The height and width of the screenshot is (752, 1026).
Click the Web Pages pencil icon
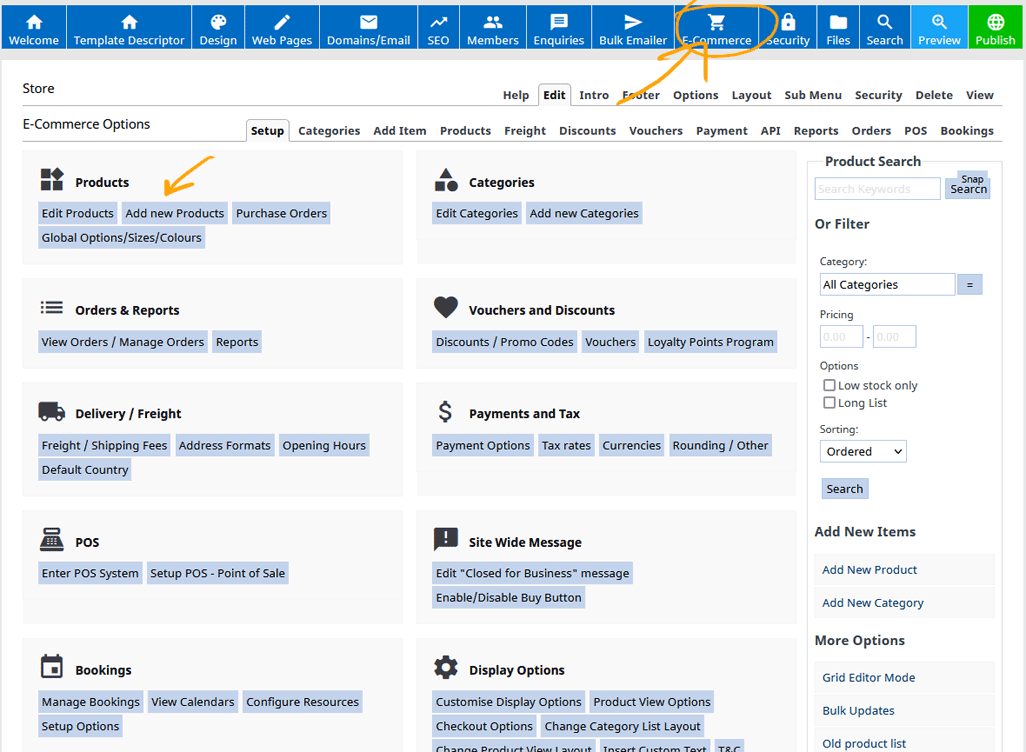[282, 22]
